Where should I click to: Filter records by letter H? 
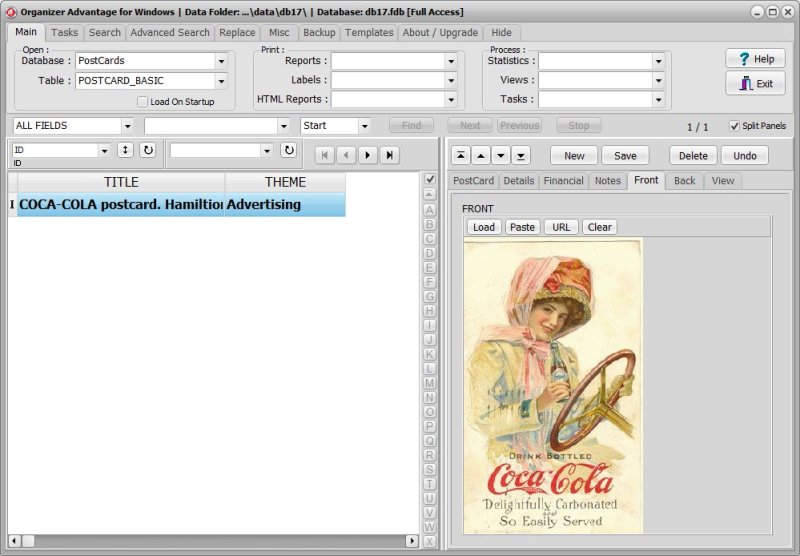pos(430,311)
